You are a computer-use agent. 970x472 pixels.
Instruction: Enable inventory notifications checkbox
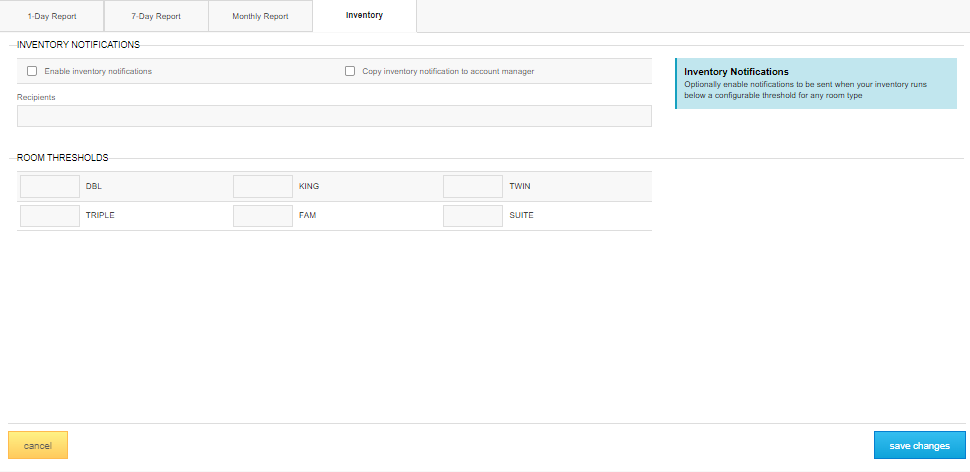click(32, 71)
